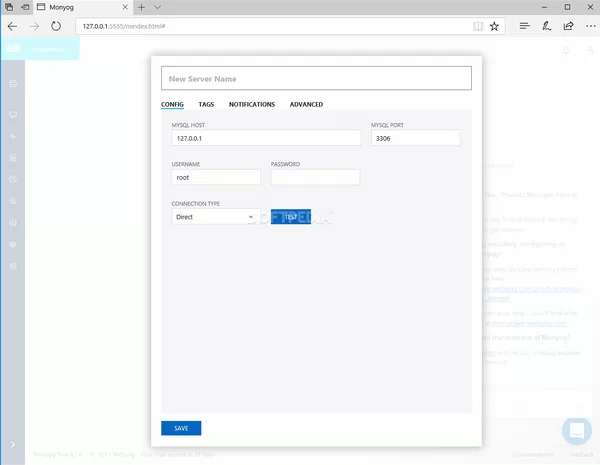
Task: Open the Feedback footer link
Action: tap(581, 454)
